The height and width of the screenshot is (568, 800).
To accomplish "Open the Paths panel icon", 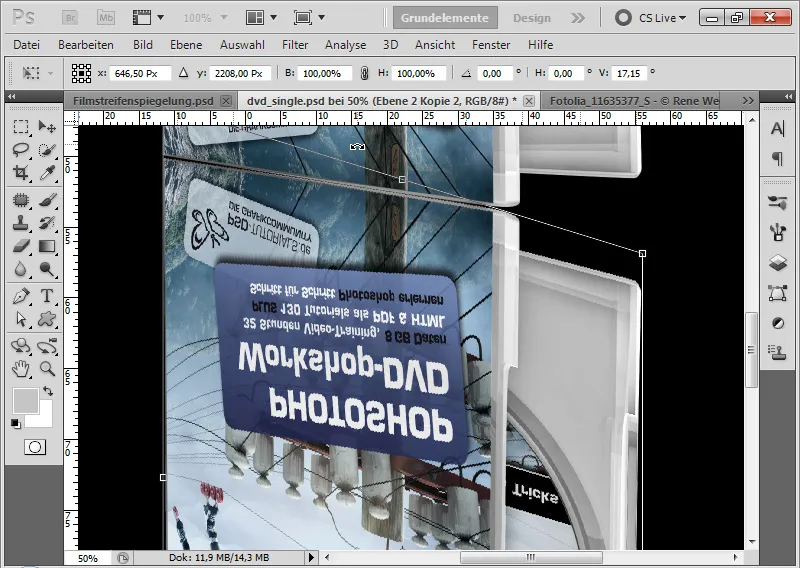I will click(778, 293).
